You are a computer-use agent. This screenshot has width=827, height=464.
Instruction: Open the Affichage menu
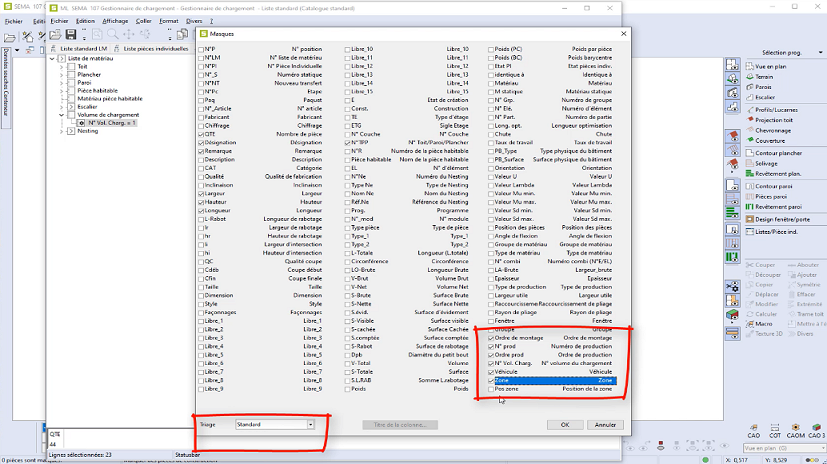coord(115,20)
